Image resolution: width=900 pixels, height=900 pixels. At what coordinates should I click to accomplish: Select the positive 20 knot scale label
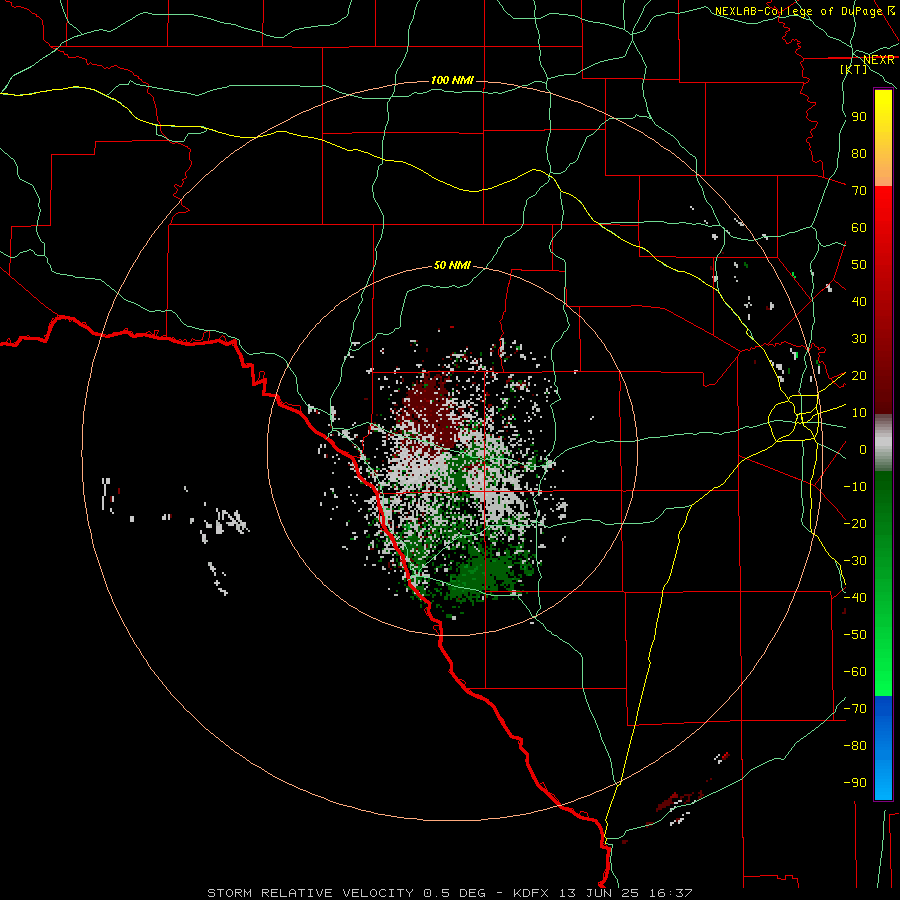coord(859,375)
